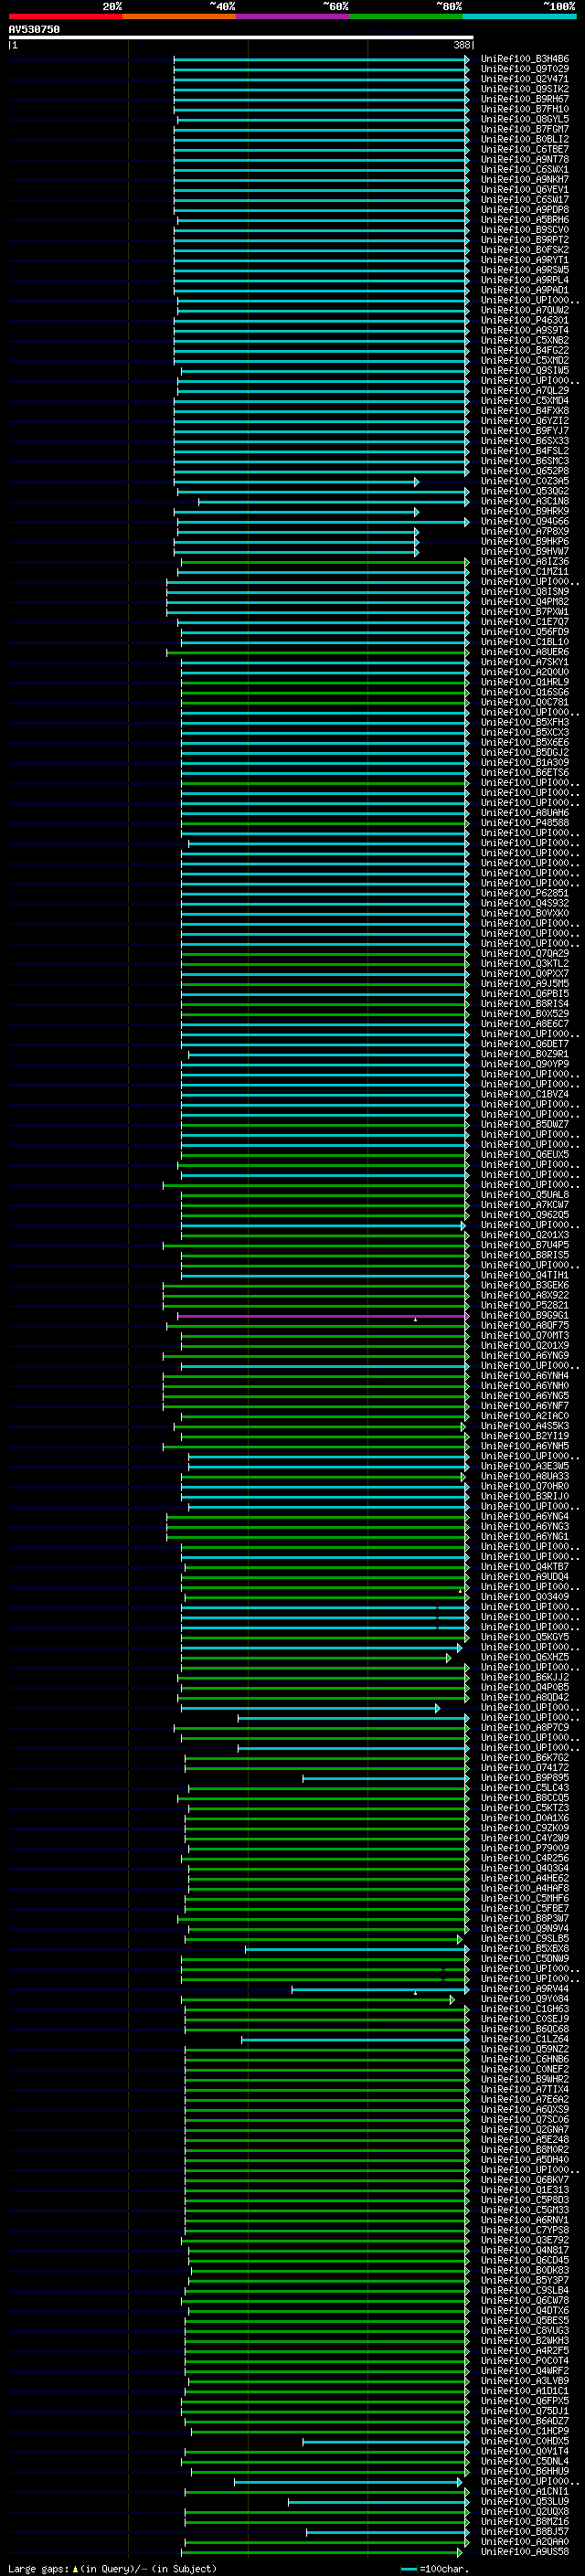Select label UniRef100_B6SX33
The width and height of the screenshot is (585, 2576).
coord(525,441)
